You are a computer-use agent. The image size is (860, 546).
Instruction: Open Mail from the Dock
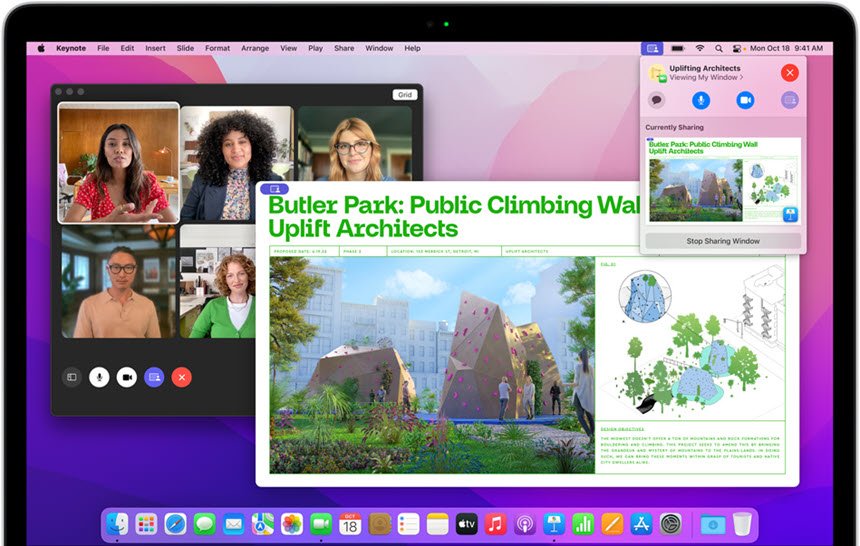(234, 525)
